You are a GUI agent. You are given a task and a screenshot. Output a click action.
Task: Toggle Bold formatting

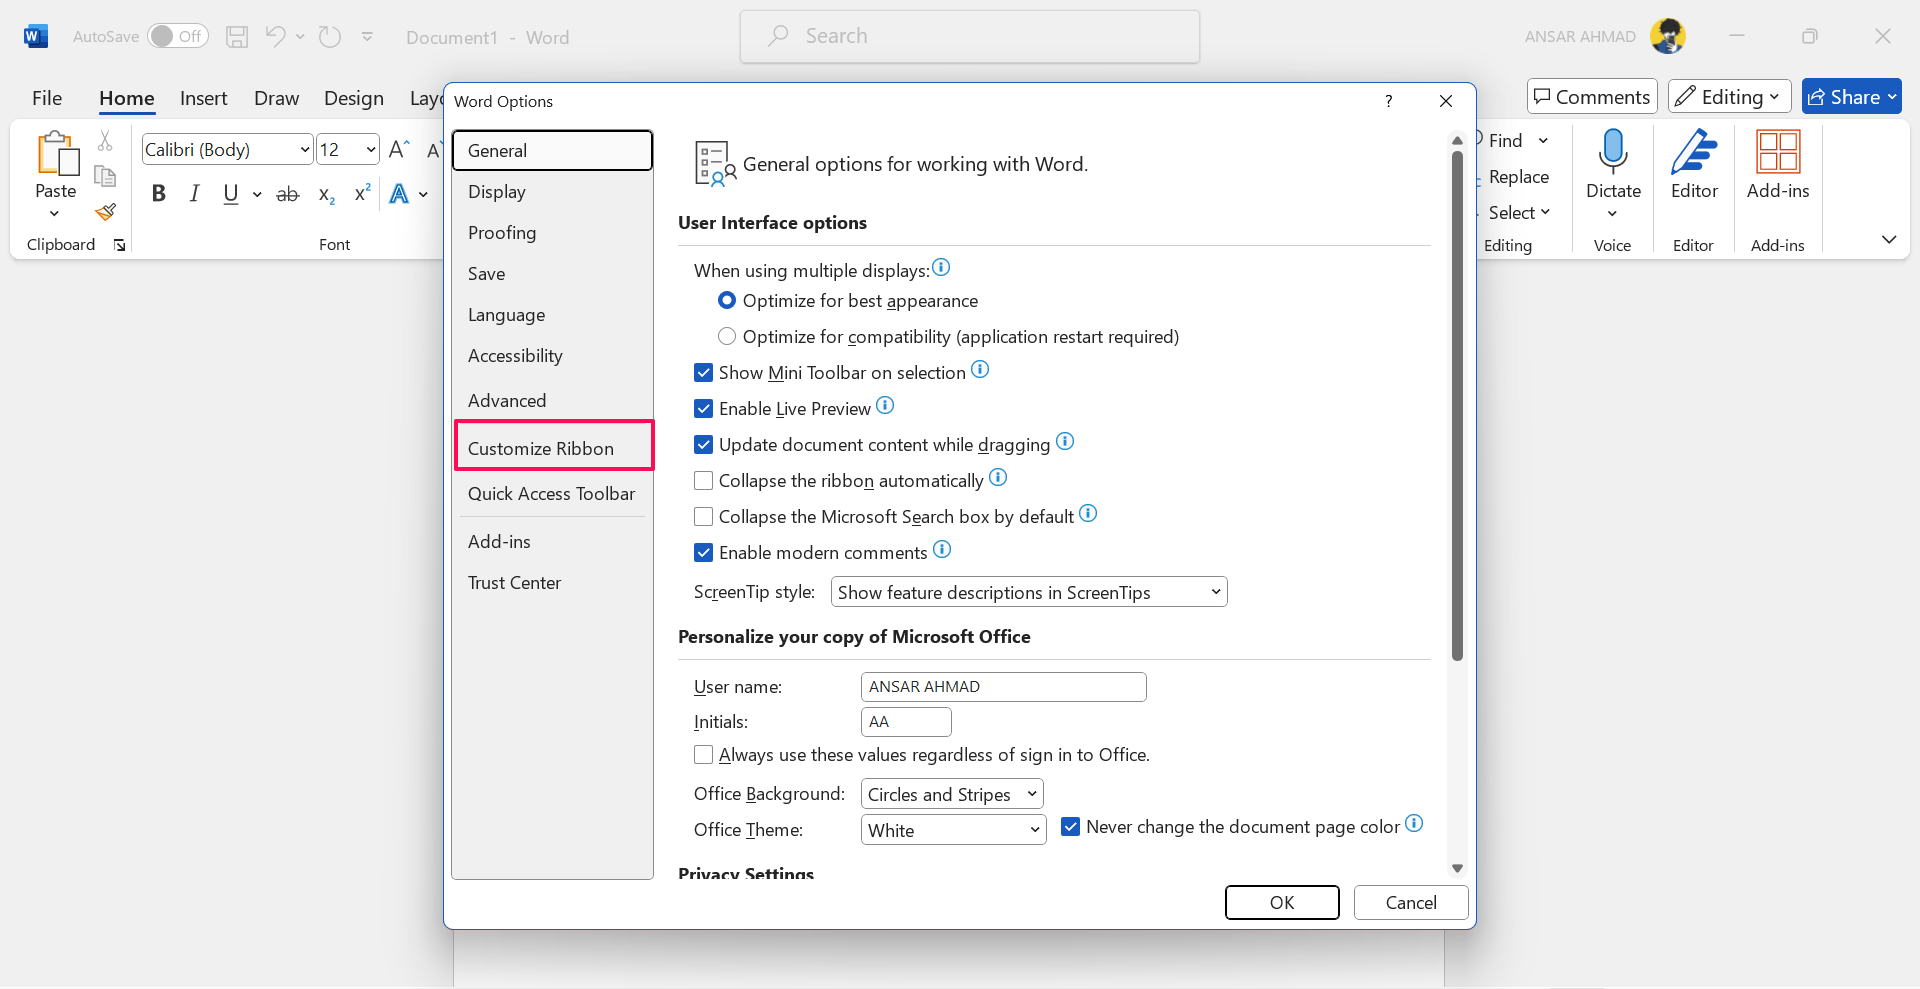click(158, 194)
